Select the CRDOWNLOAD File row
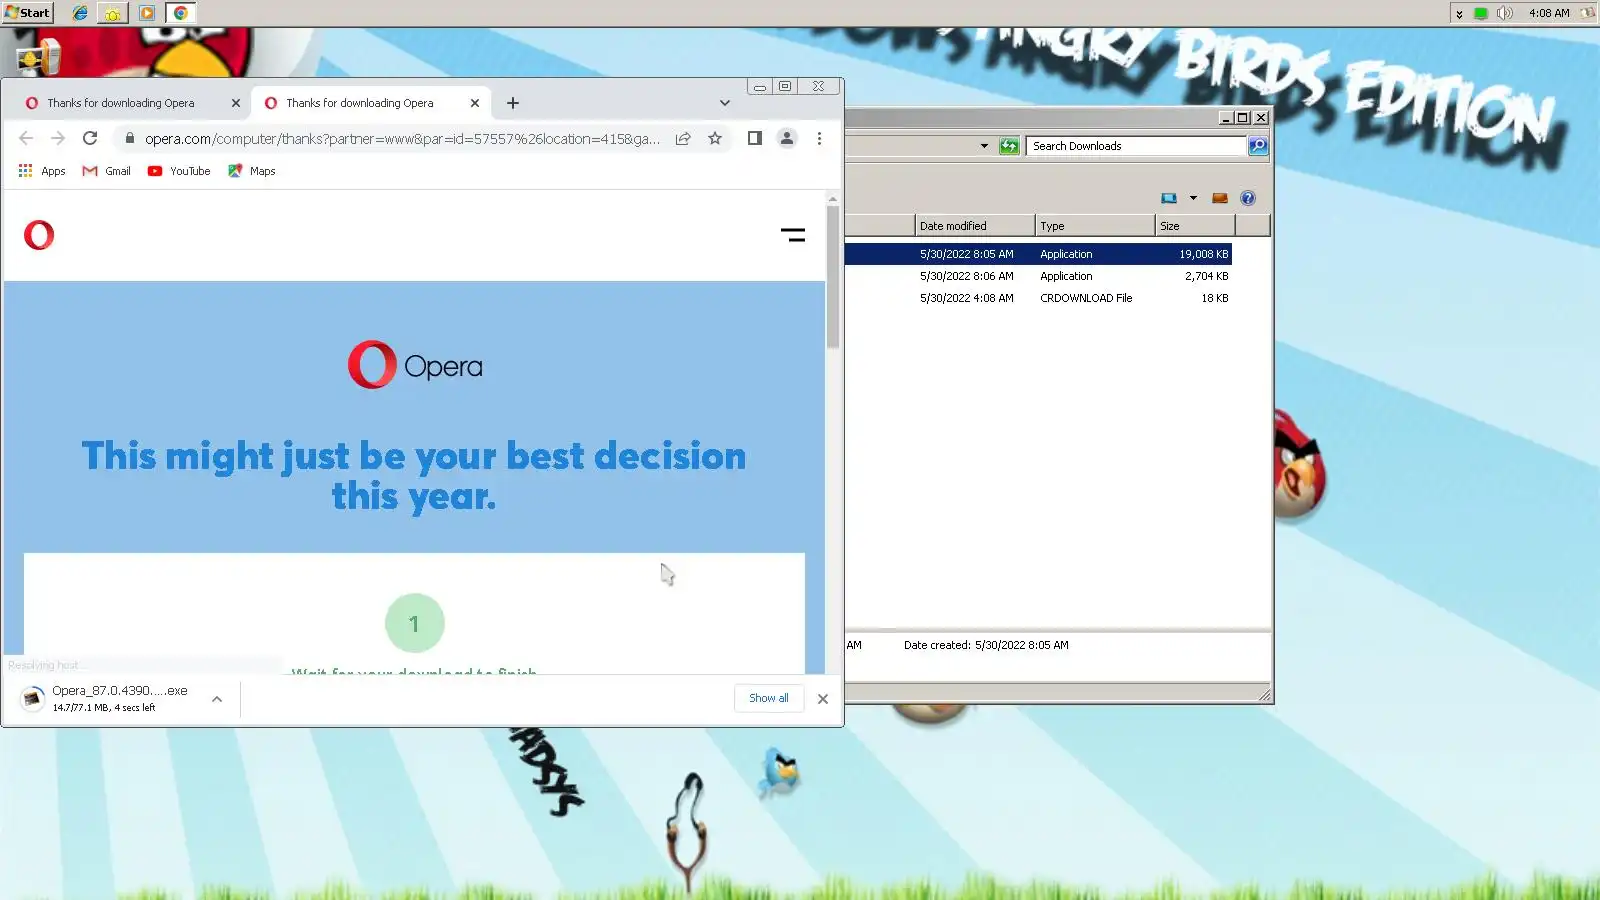The image size is (1600, 900). [1038, 298]
